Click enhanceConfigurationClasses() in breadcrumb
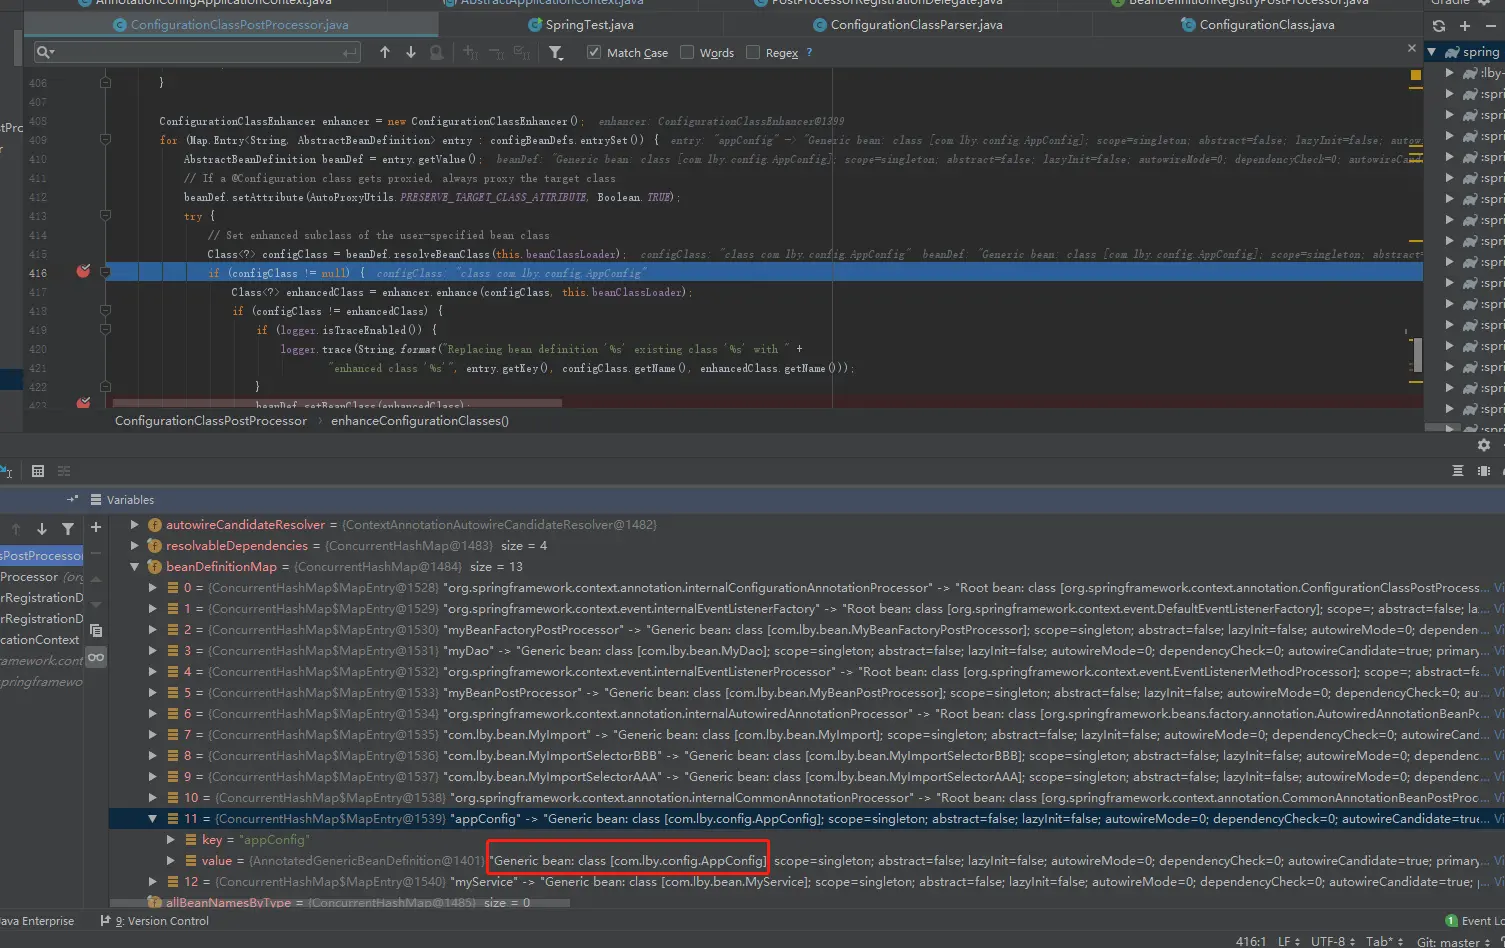The width and height of the screenshot is (1505, 948). (420, 421)
